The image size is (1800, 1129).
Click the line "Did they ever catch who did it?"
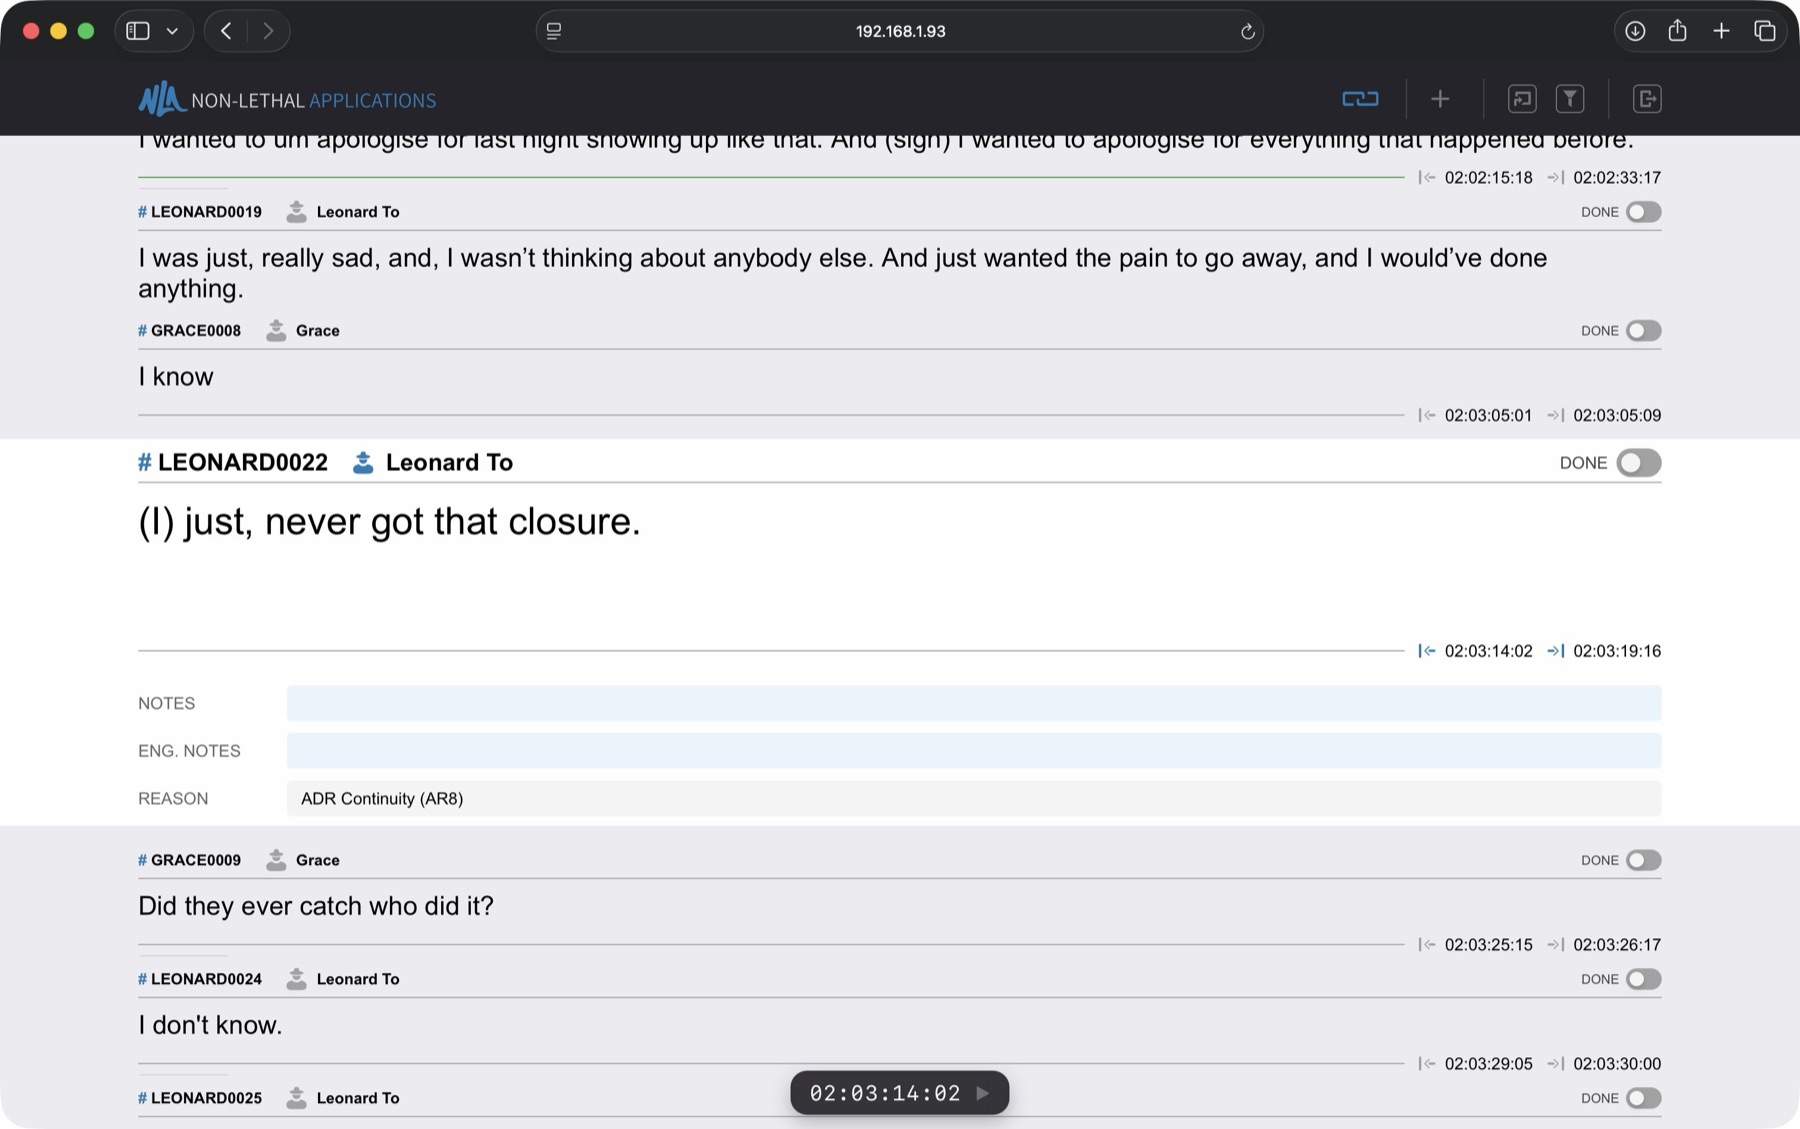coord(316,906)
